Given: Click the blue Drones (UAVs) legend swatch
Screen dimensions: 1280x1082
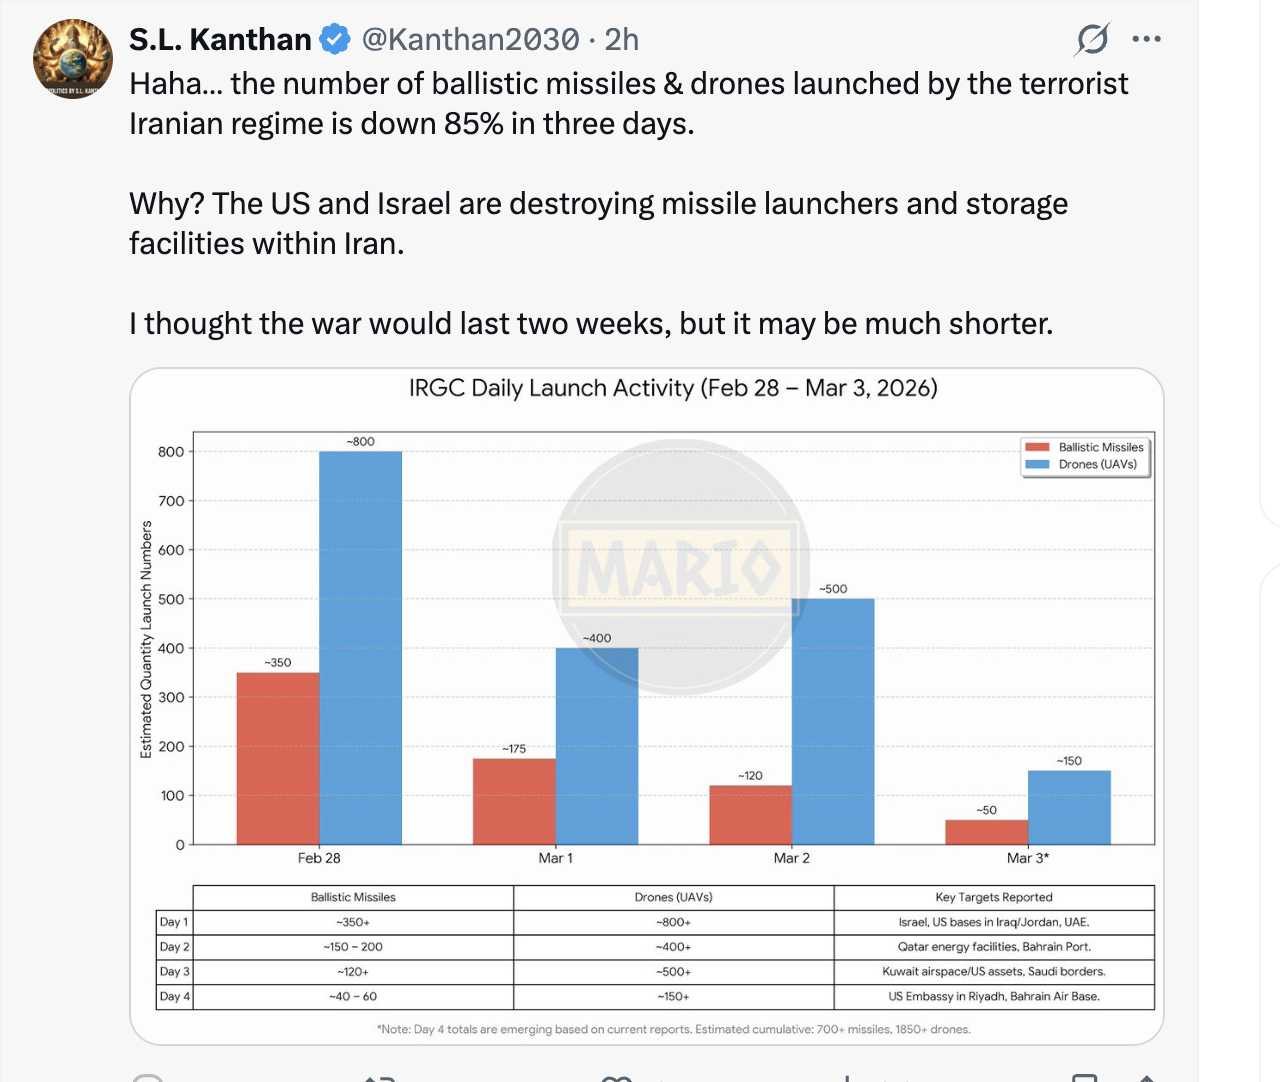Looking at the screenshot, I should (x=1037, y=464).
